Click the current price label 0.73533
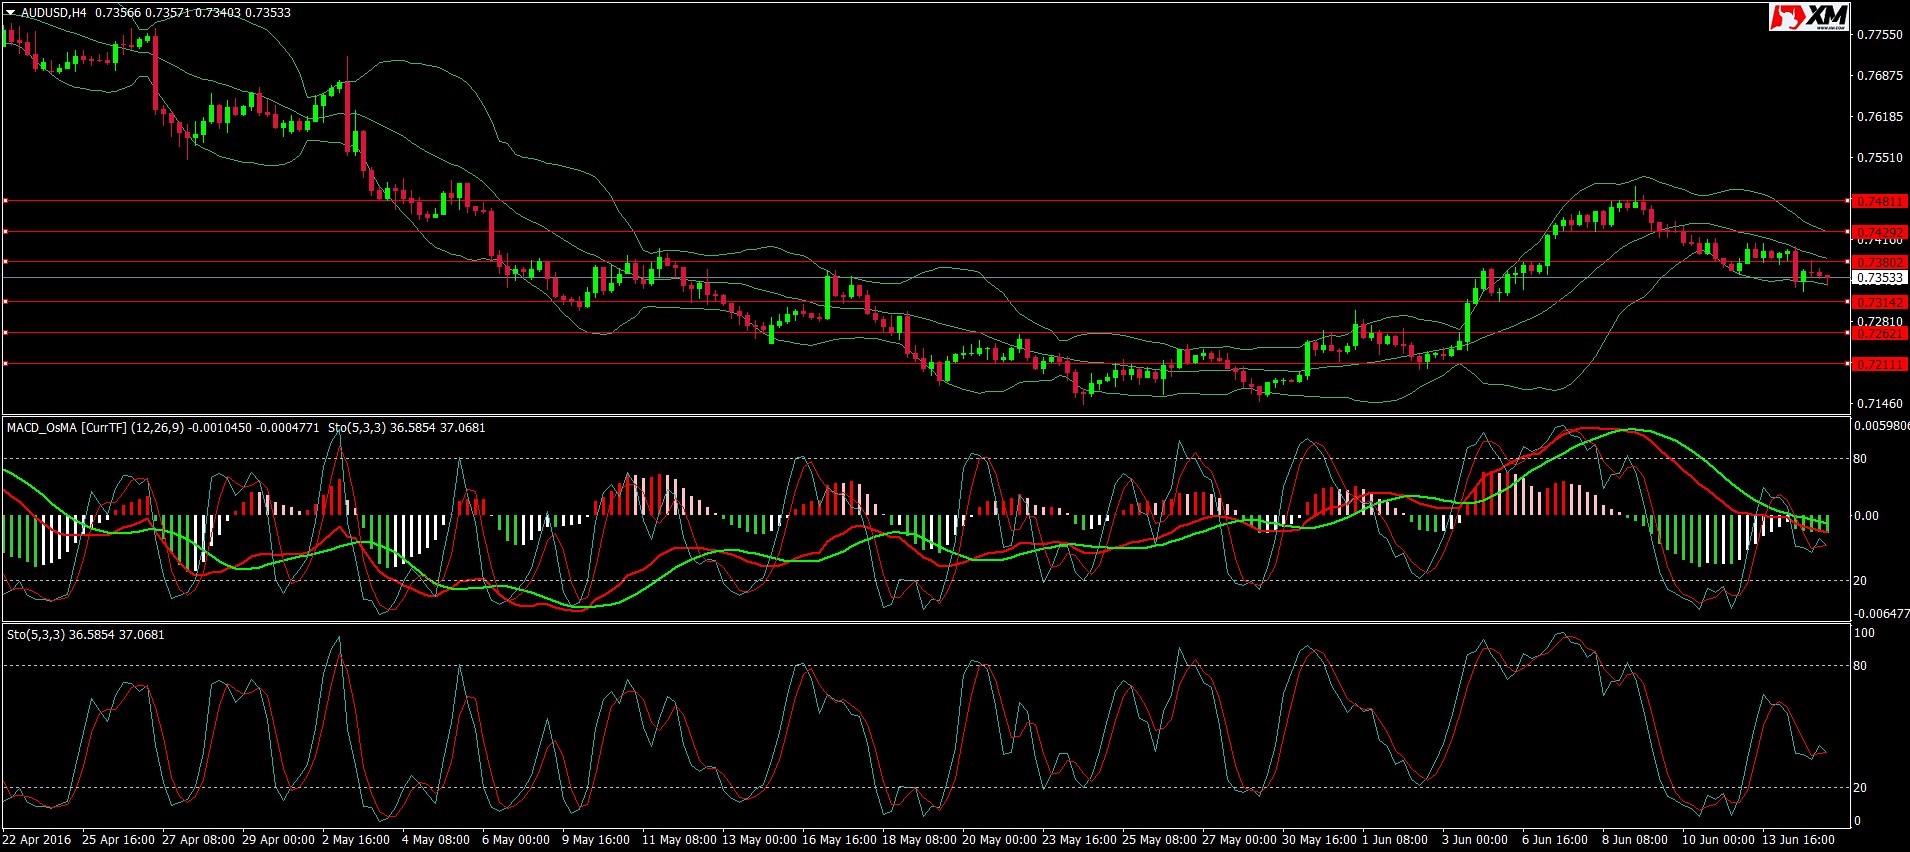This screenshot has width=1910, height=852. pyautogui.click(x=1880, y=278)
